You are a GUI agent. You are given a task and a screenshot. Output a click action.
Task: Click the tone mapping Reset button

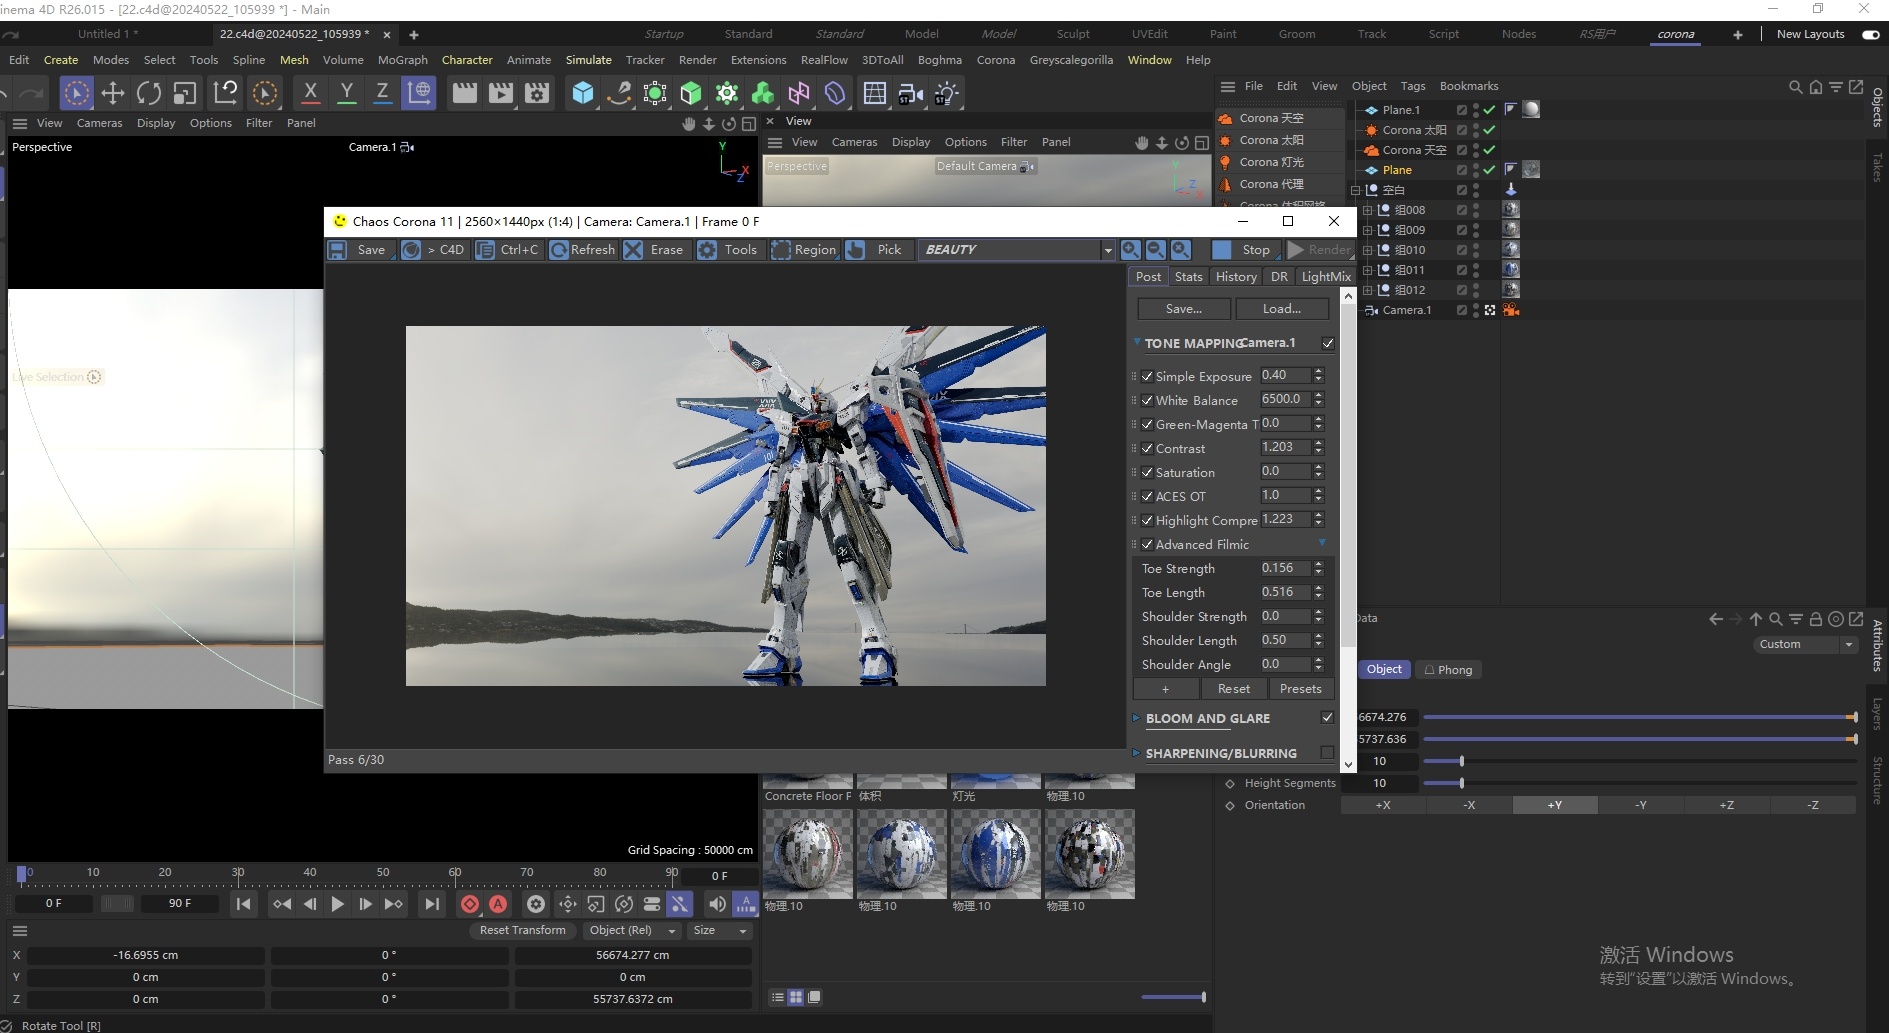tap(1233, 689)
